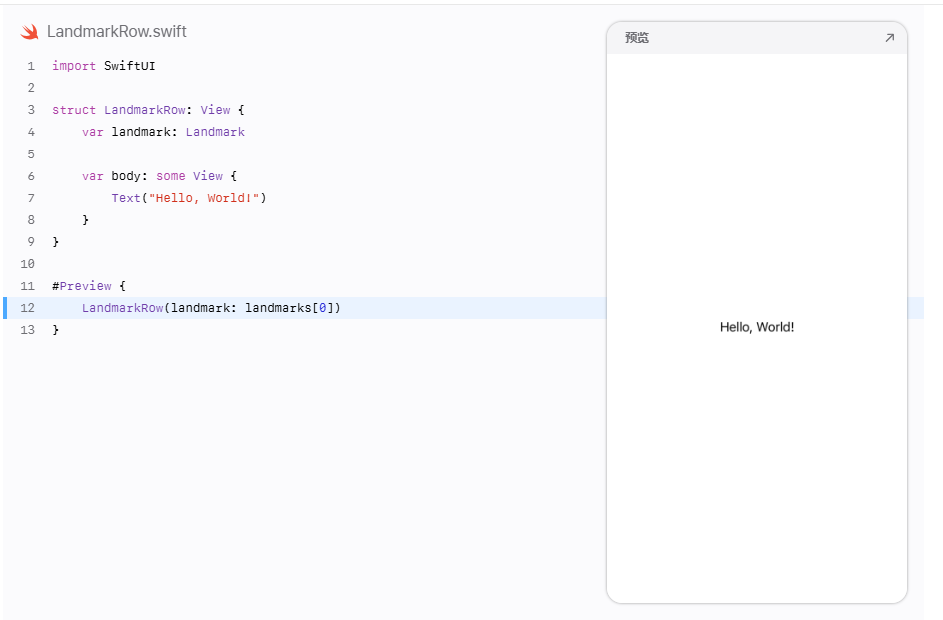
Task: Select the 预览 preview header label
Action: click(x=637, y=38)
